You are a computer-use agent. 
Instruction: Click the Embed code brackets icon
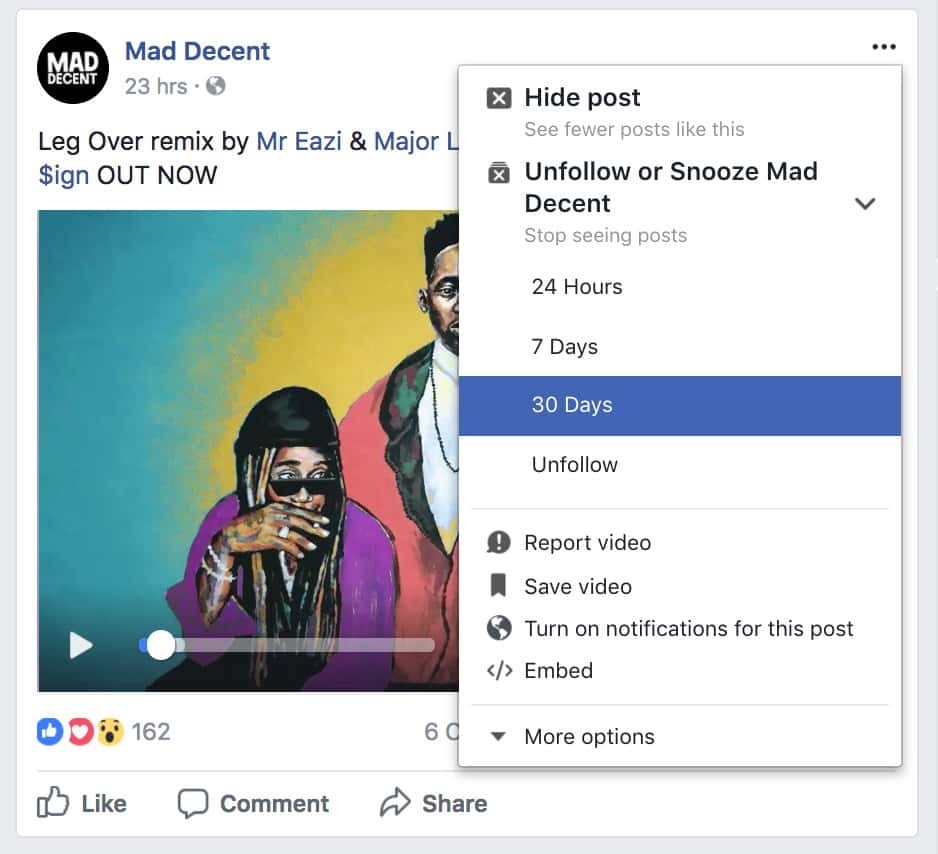pyautogui.click(x=499, y=671)
